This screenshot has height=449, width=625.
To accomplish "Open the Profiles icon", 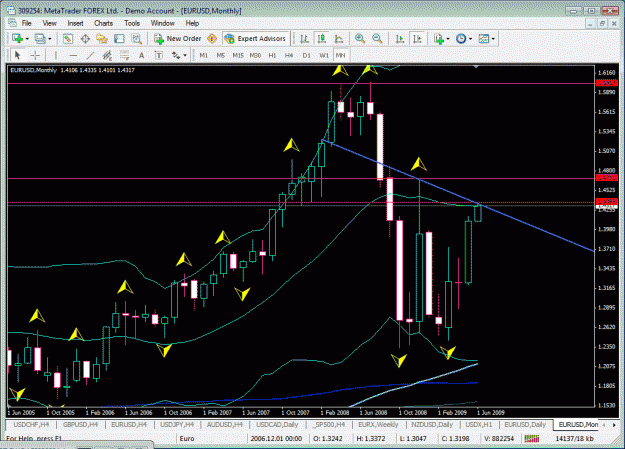I will pos(40,39).
